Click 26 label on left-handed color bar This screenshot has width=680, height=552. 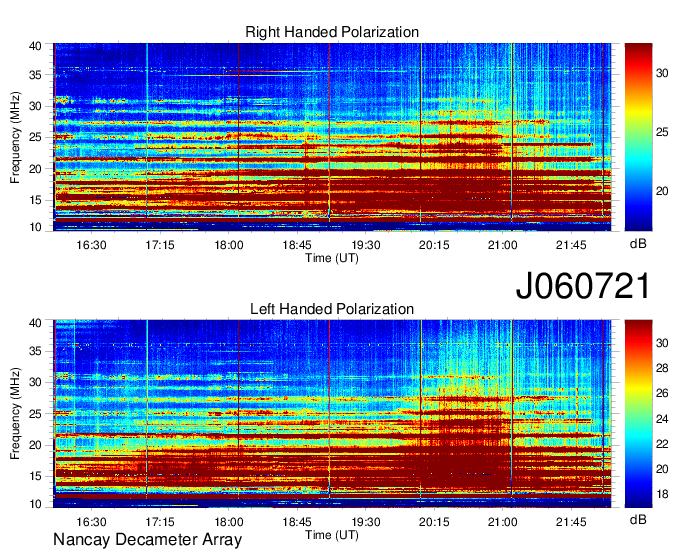662,394
